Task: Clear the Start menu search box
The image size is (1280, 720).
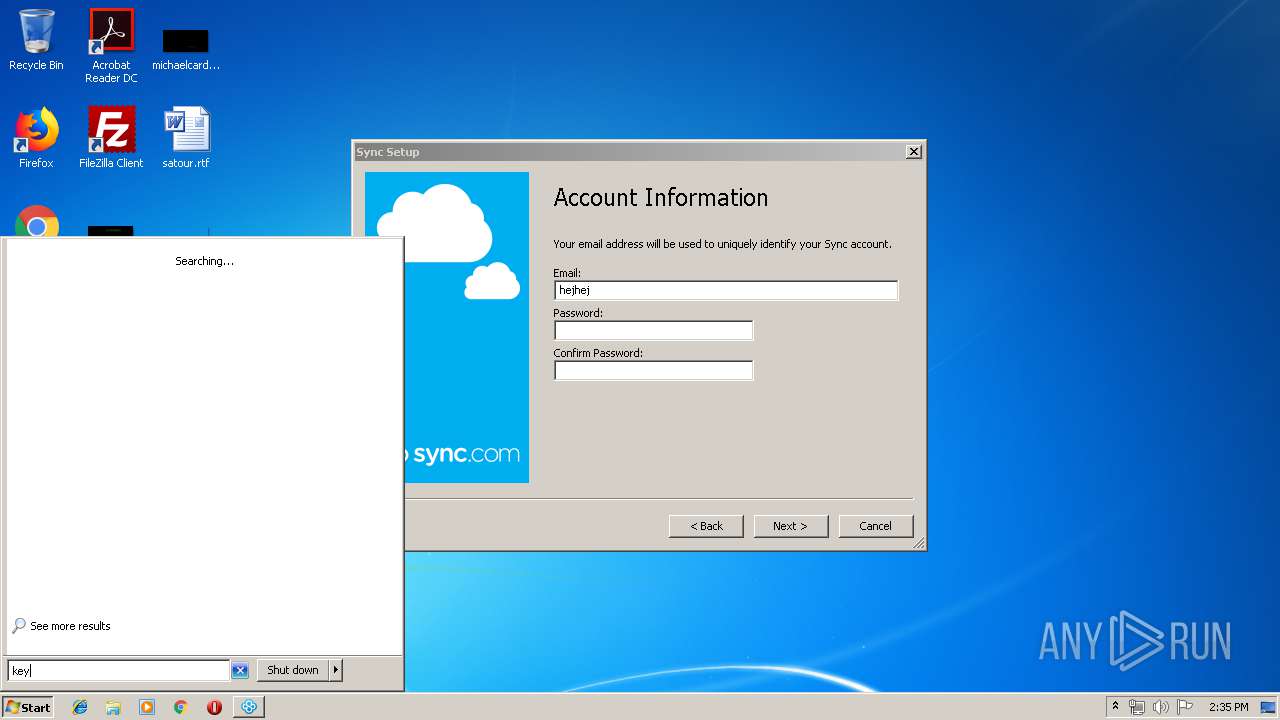Action: 240,670
